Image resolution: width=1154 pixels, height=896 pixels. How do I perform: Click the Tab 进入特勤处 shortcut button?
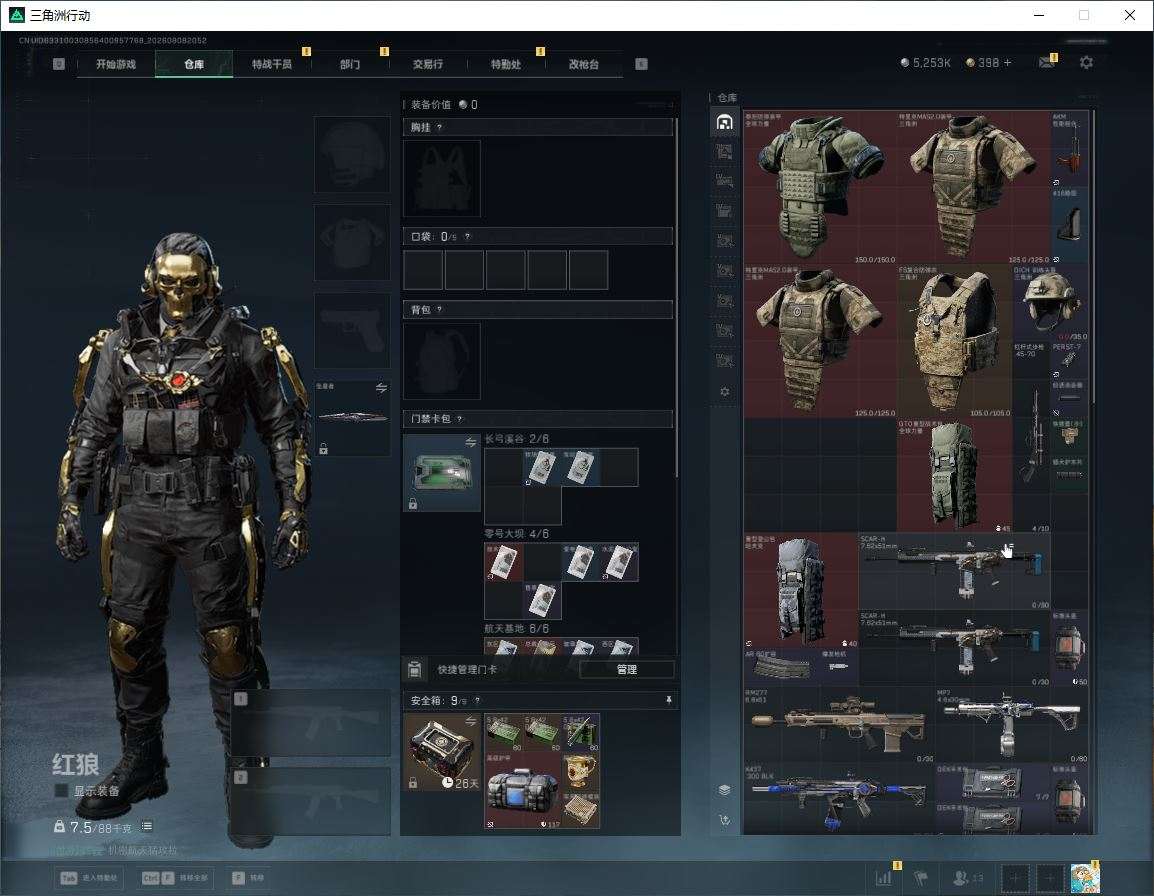coord(91,878)
